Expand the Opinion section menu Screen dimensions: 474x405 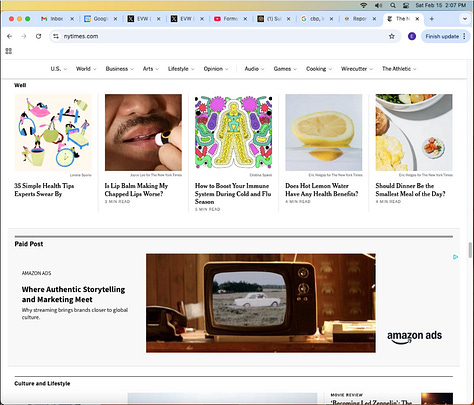pos(216,69)
